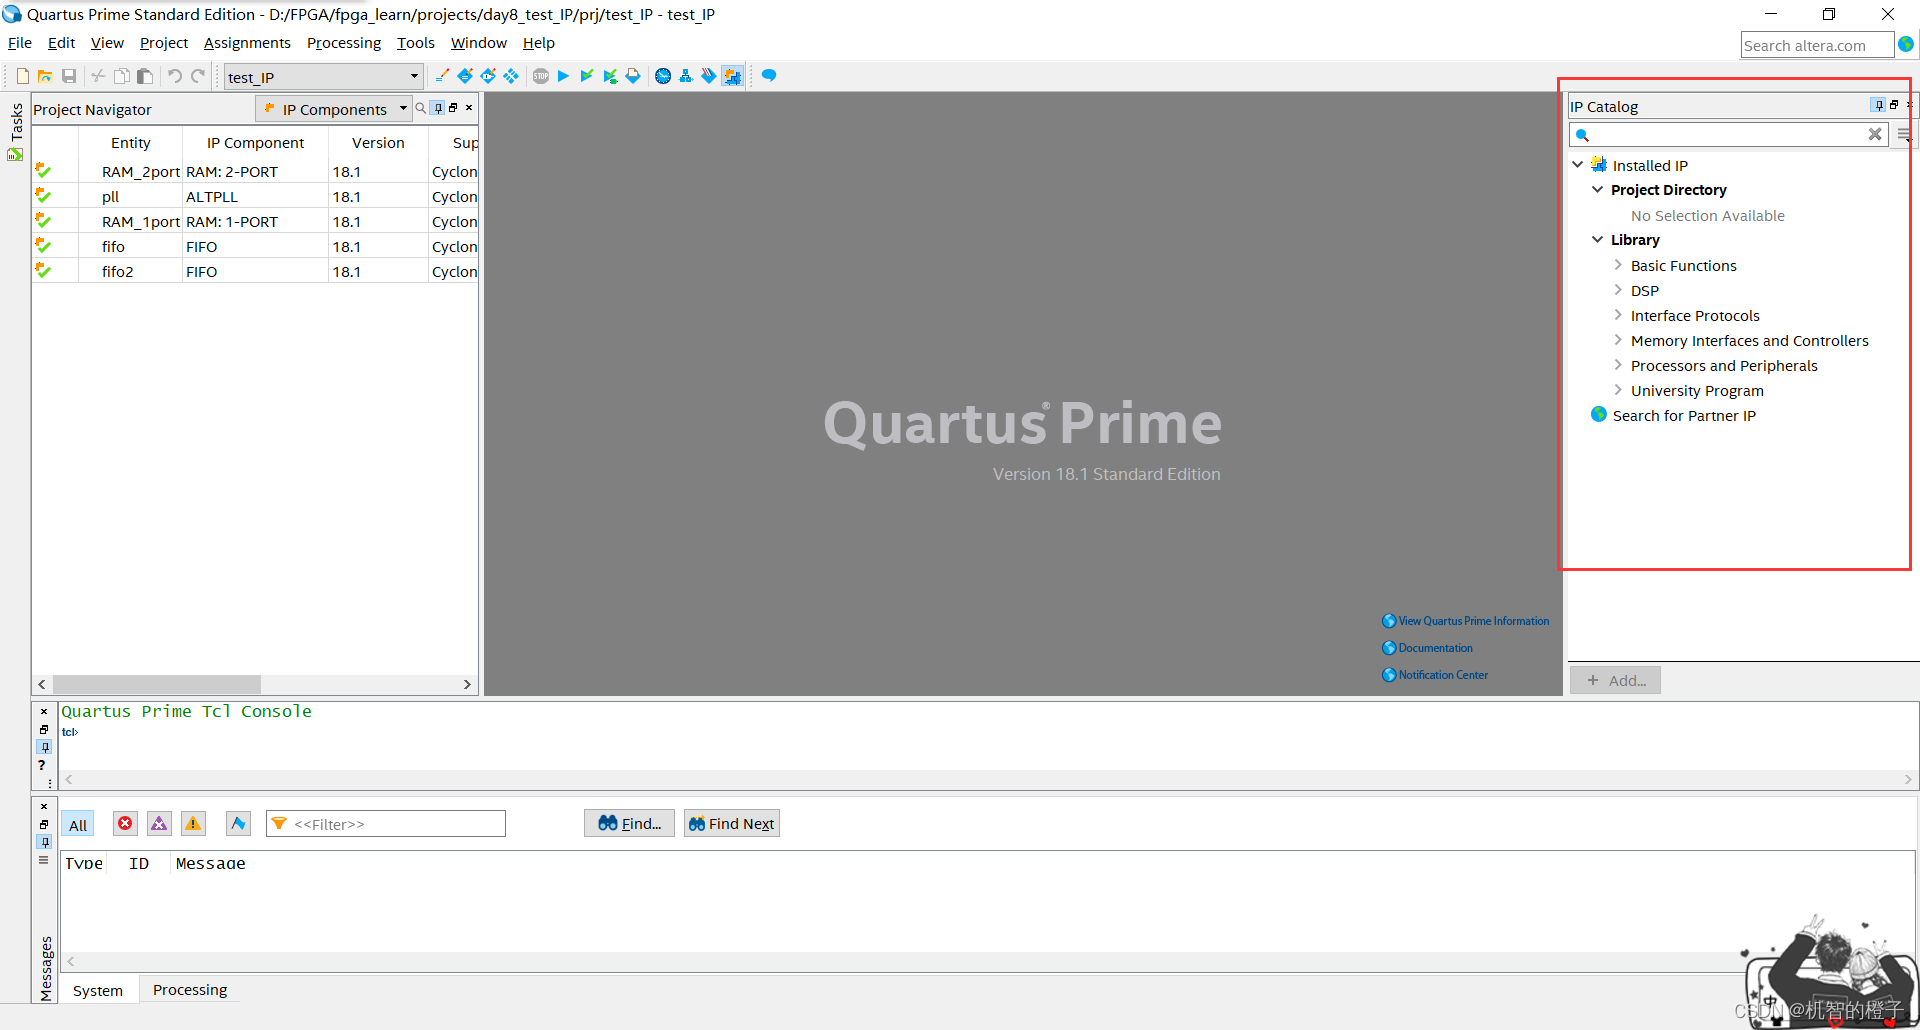
Task: Switch to the System messages tab
Action: point(98,990)
